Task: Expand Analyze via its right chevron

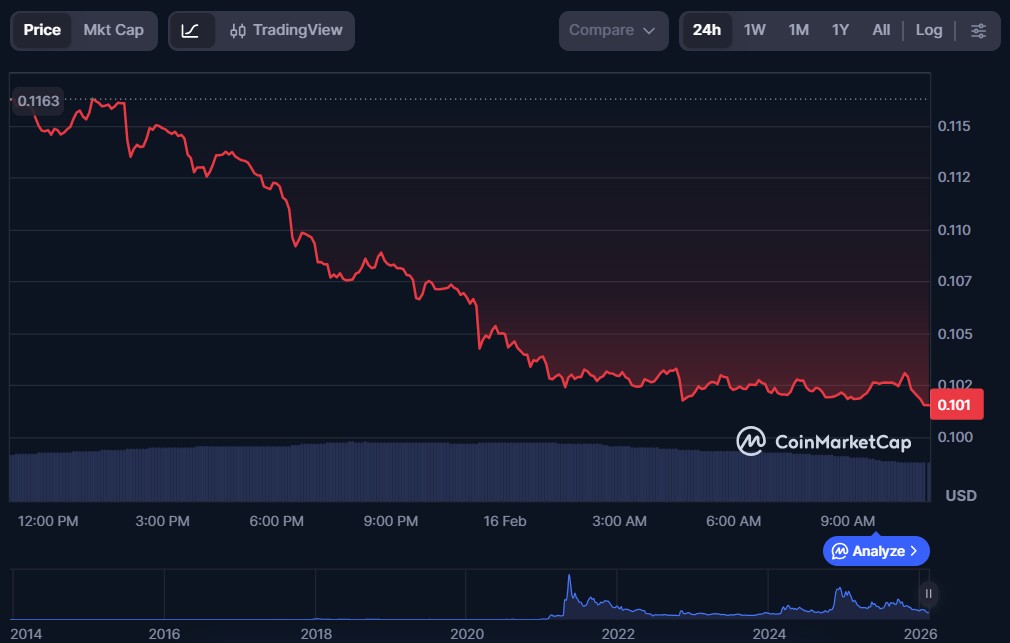Action: click(x=914, y=551)
